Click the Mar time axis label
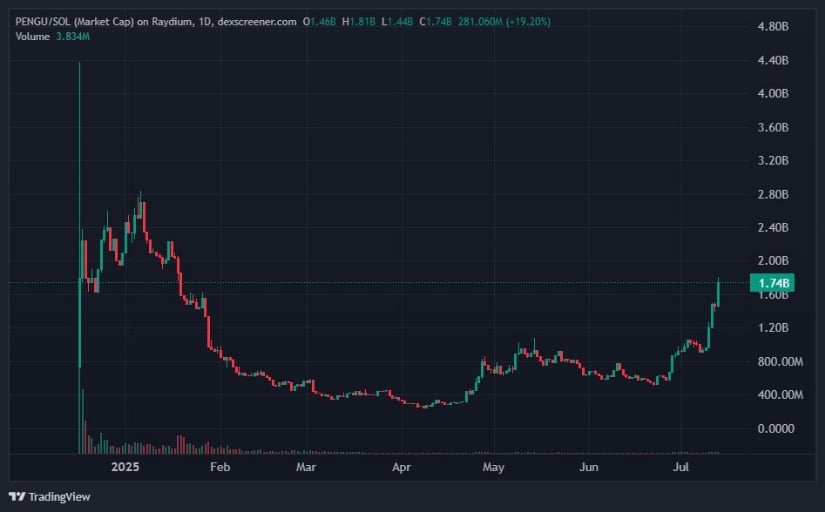This screenshot has width=825, height=512. 306,467
